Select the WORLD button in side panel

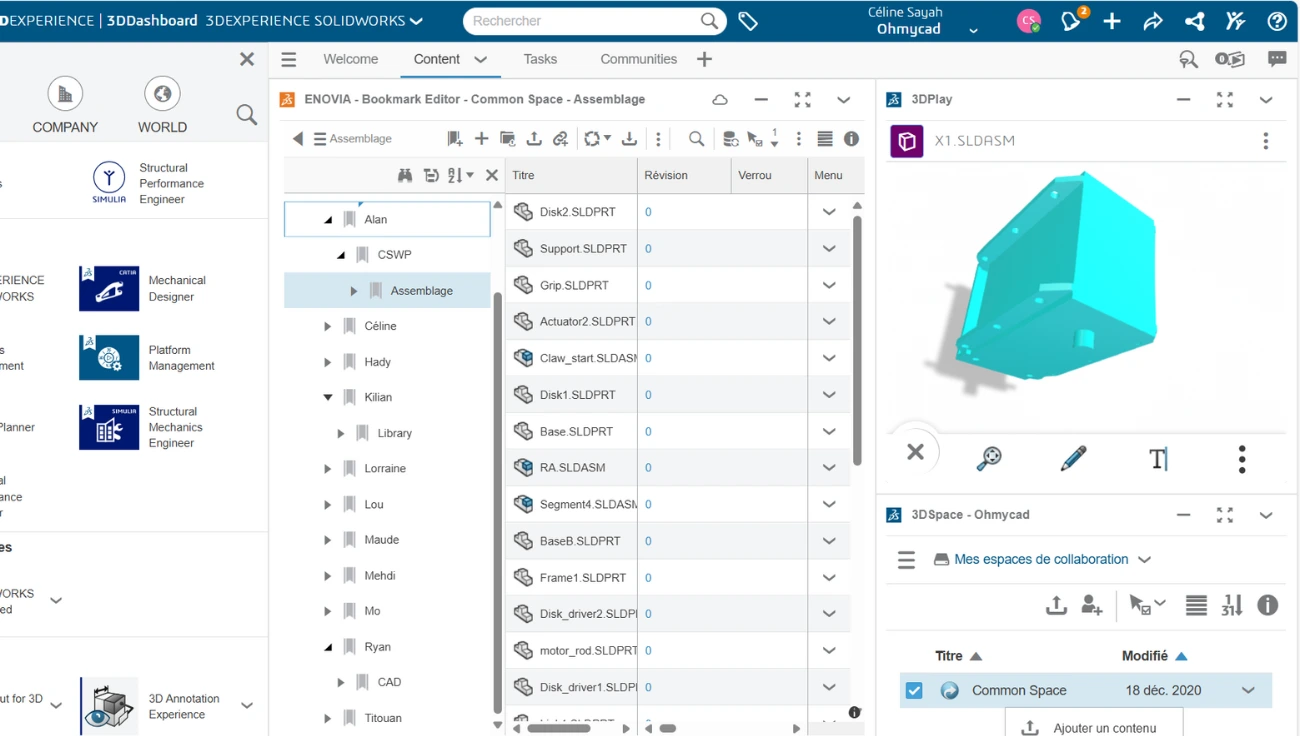coord(162,105)
